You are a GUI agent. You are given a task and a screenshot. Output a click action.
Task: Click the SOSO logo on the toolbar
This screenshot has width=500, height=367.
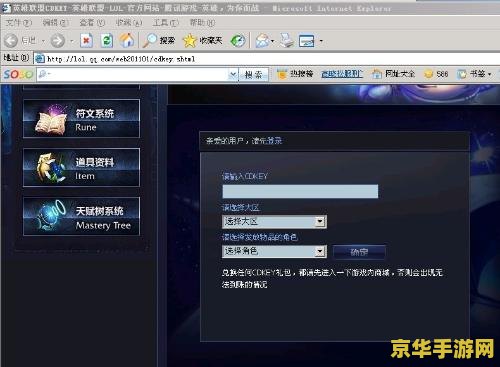click(x=18, y=74)
